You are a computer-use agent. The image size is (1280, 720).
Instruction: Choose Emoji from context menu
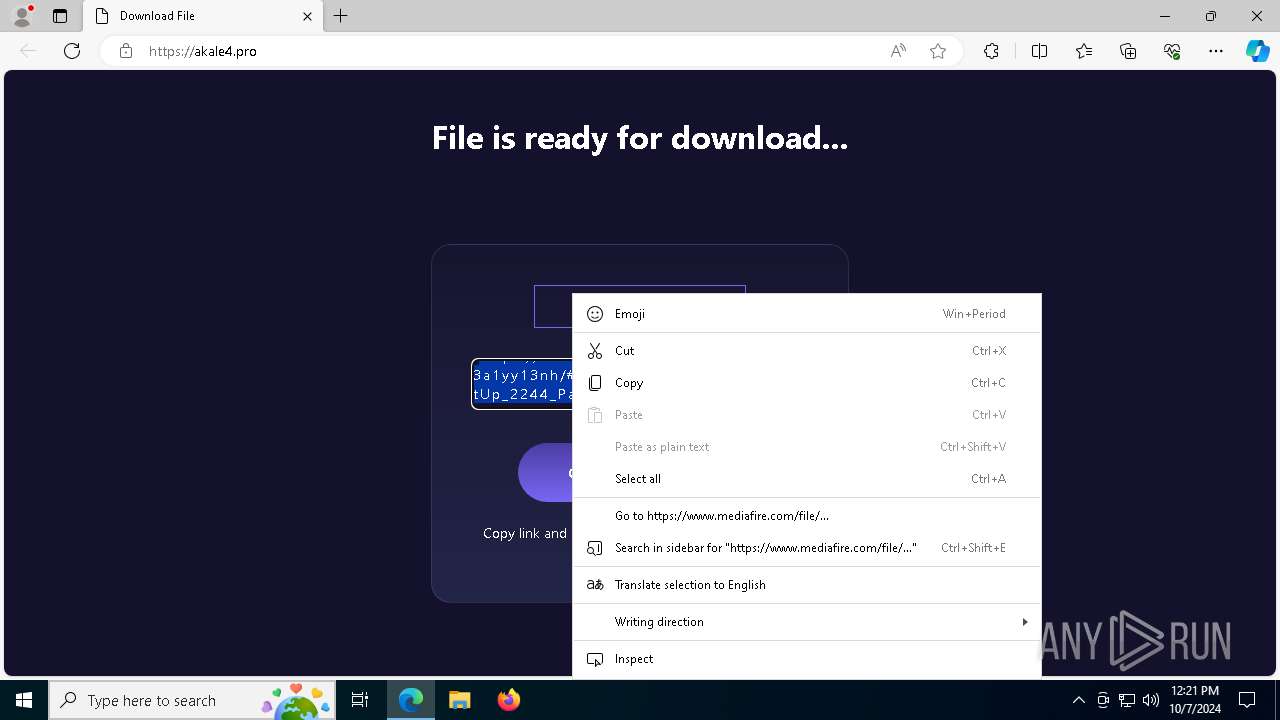806,314
